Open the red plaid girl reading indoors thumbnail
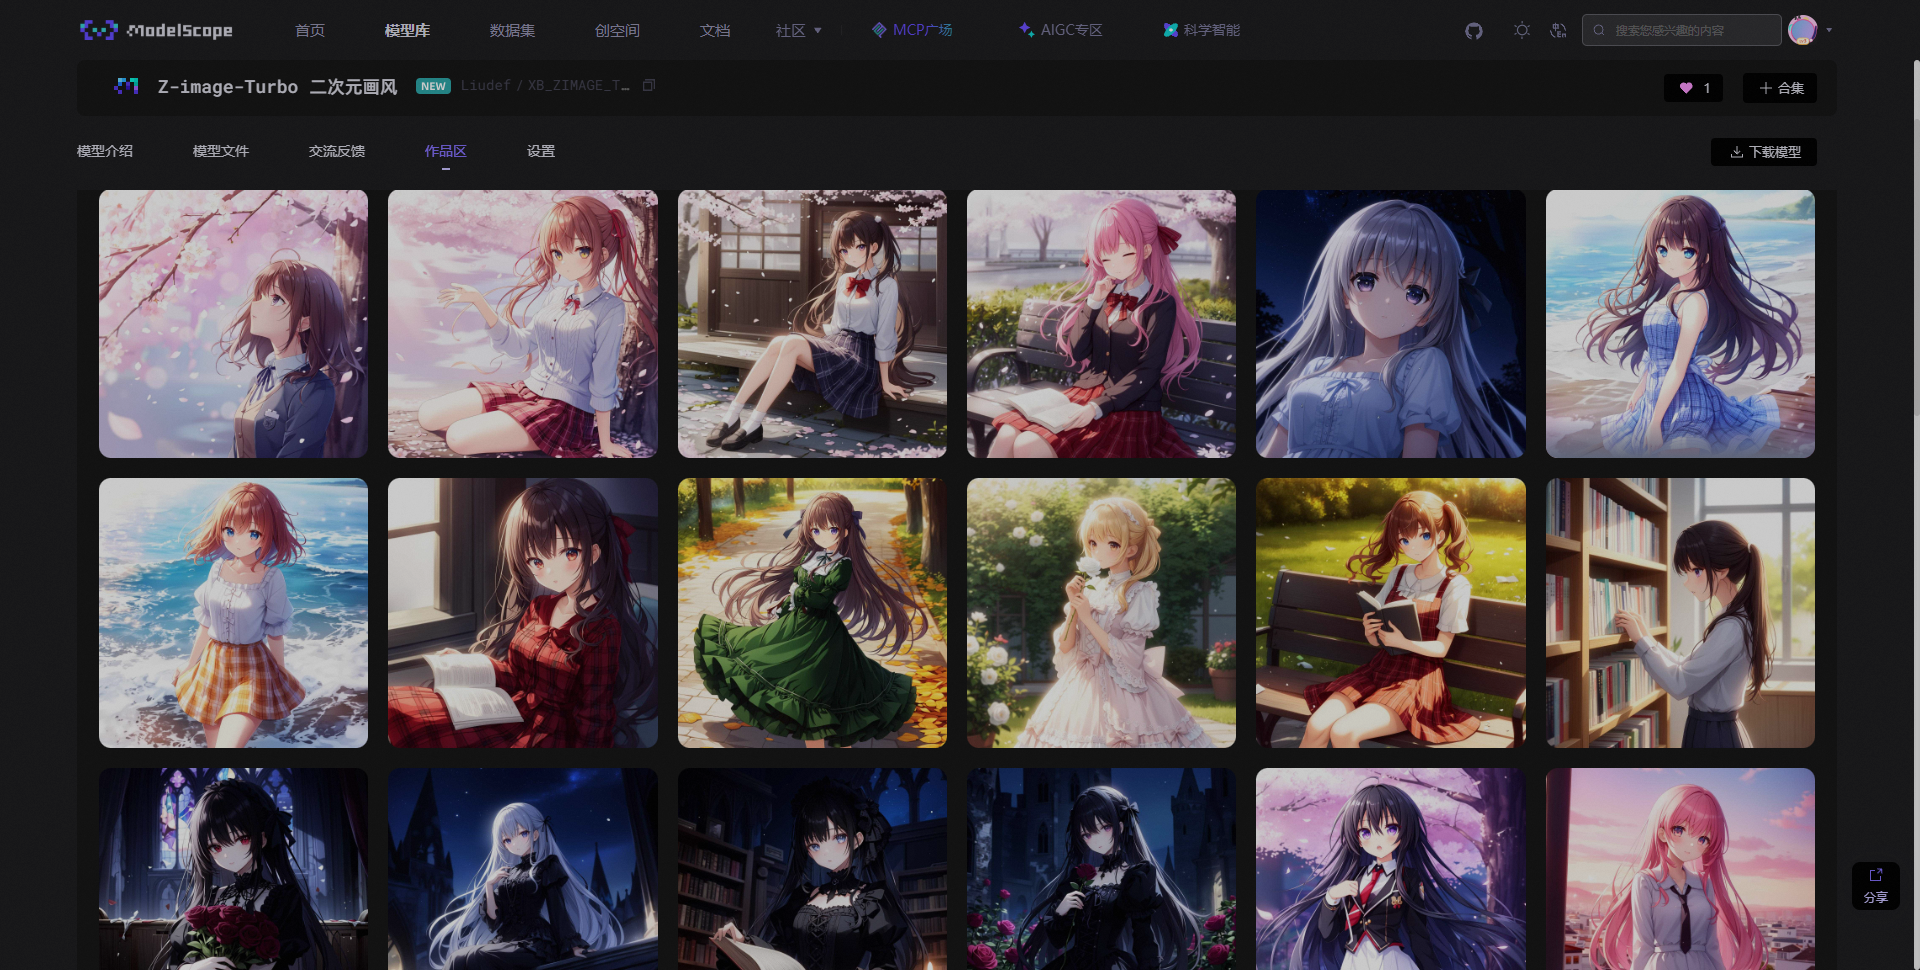This screenshot has height=970, width=1920. point(523,613)
